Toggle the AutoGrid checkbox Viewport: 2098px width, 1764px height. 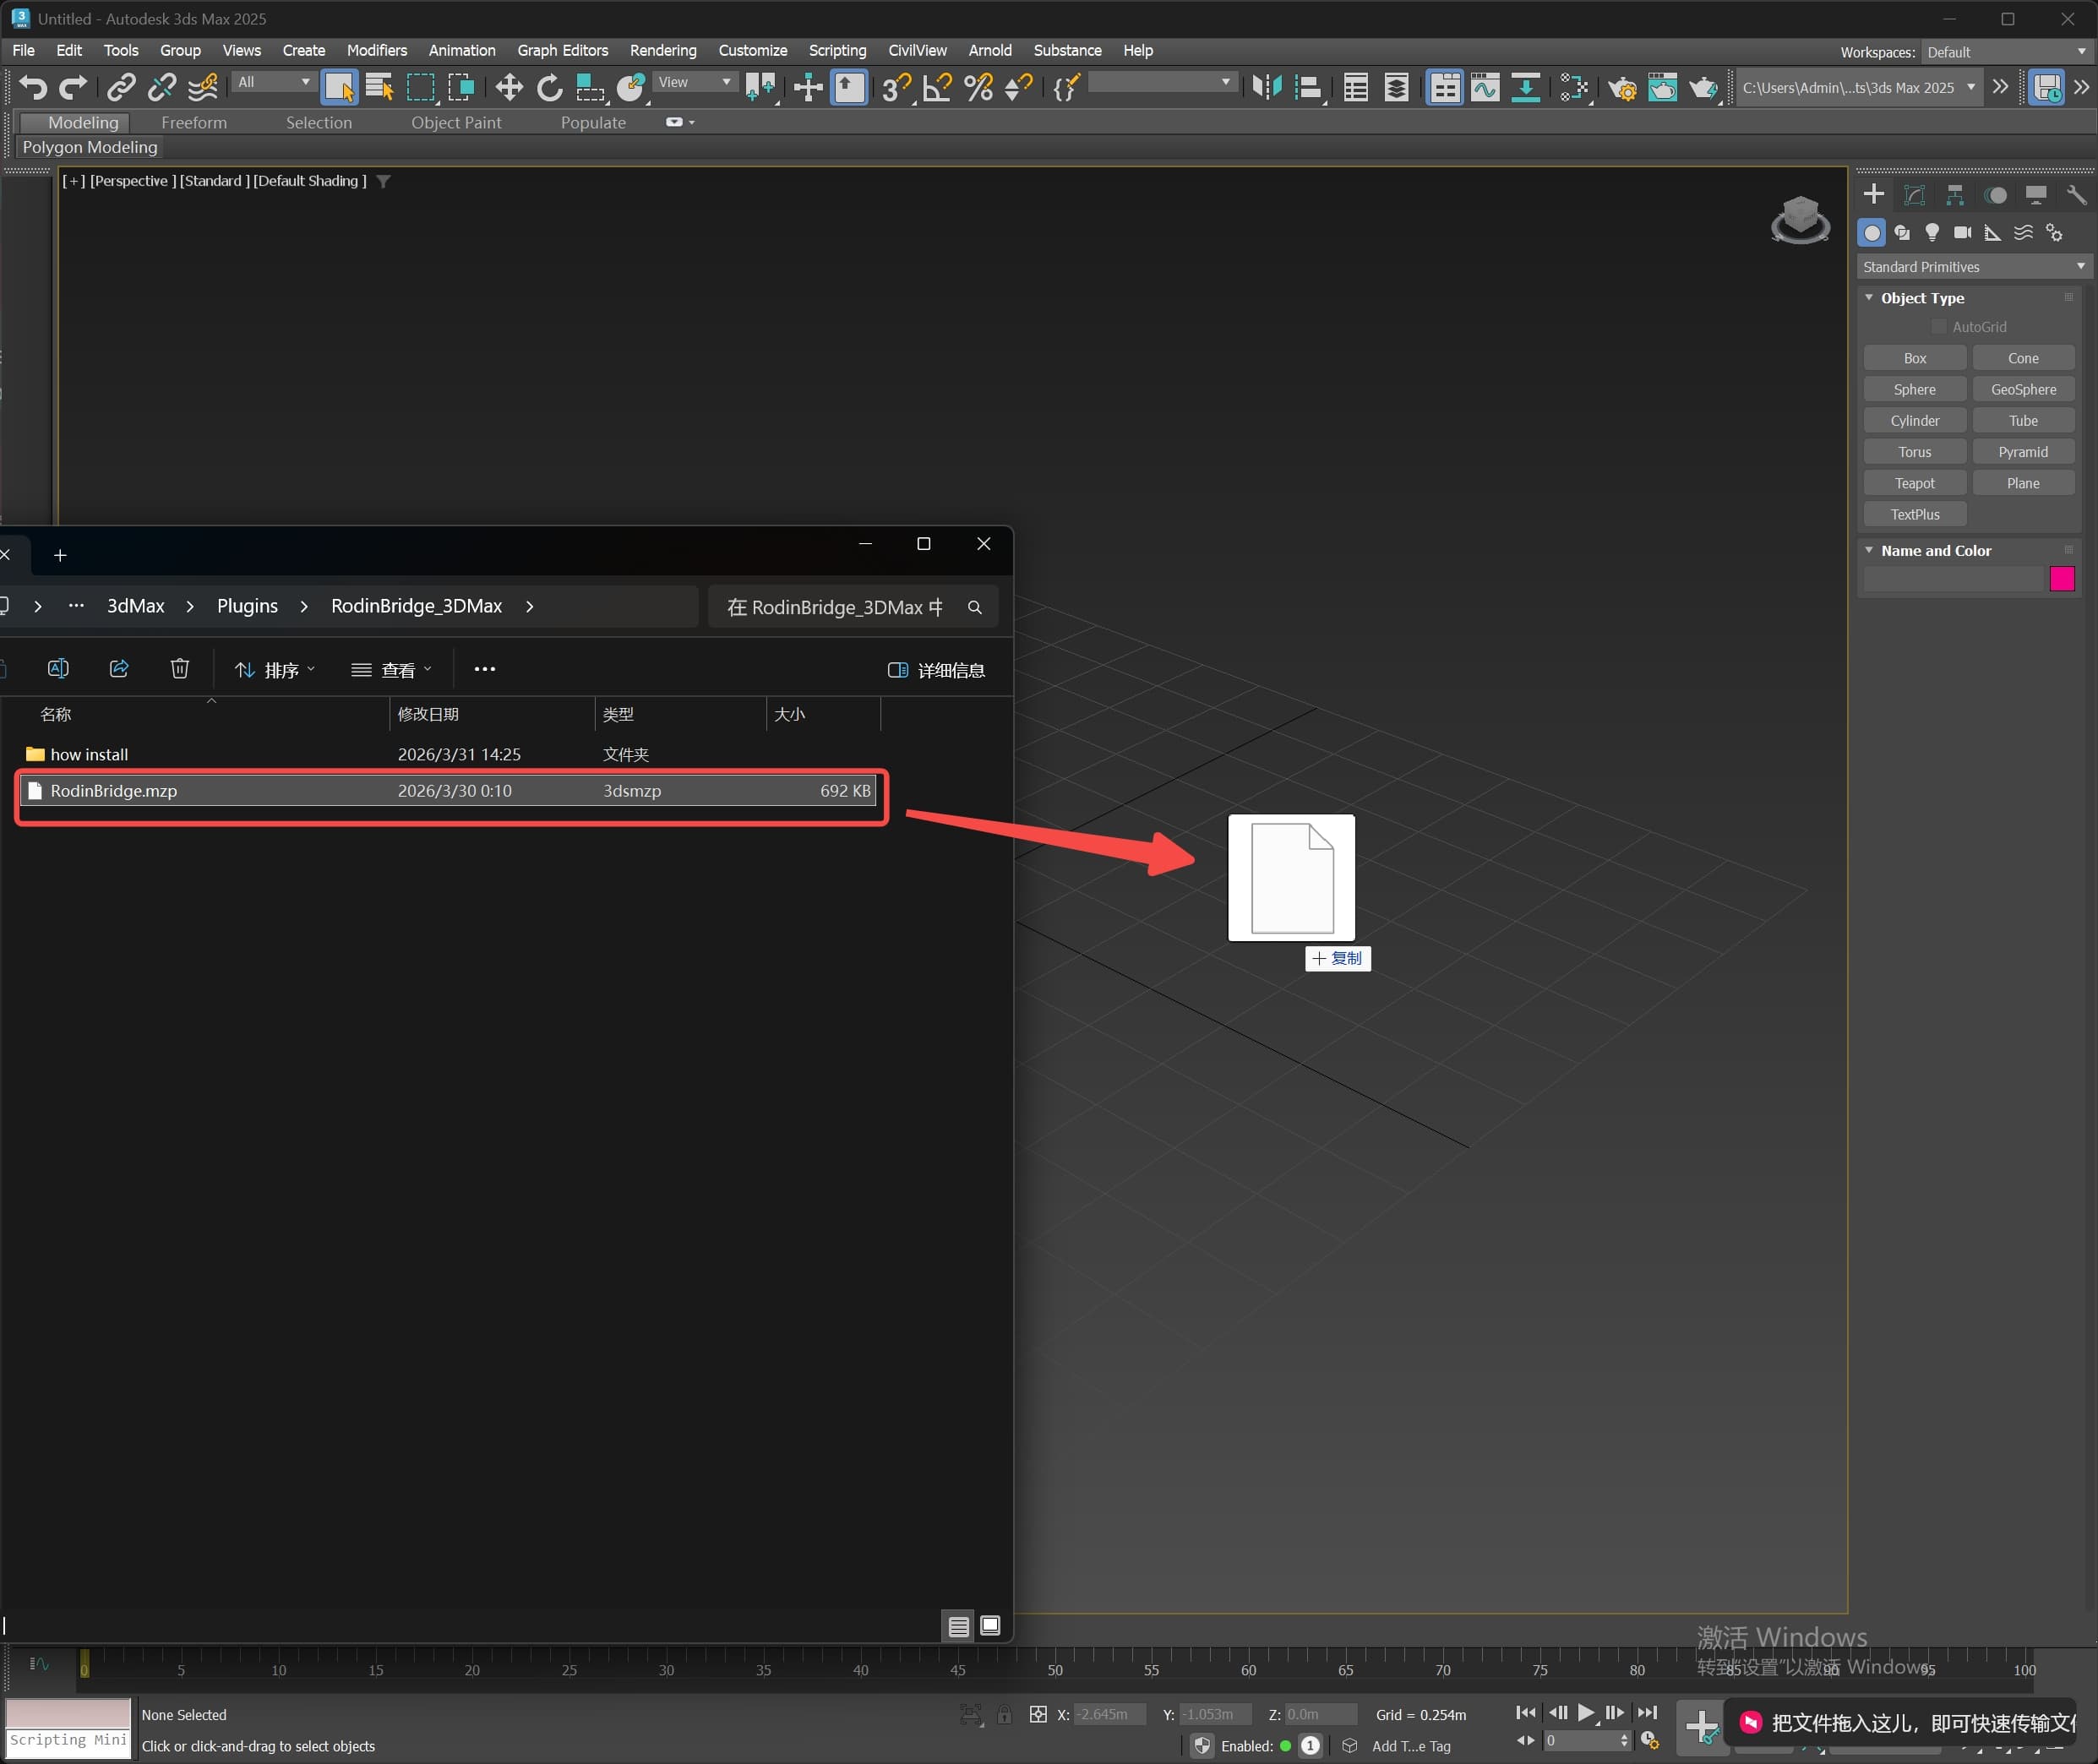pyautogui.click(x=1939, y=327)
